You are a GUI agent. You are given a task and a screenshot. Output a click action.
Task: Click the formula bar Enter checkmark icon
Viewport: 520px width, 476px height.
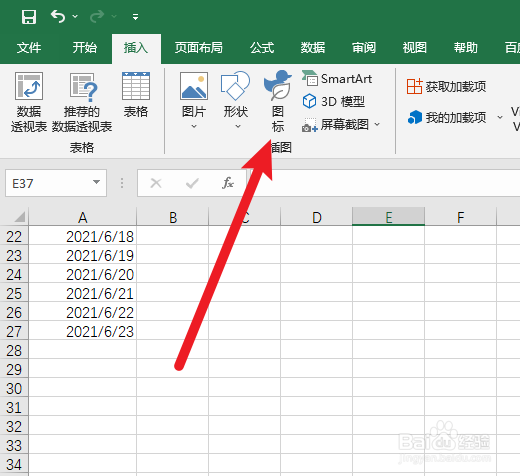(192, 183)
